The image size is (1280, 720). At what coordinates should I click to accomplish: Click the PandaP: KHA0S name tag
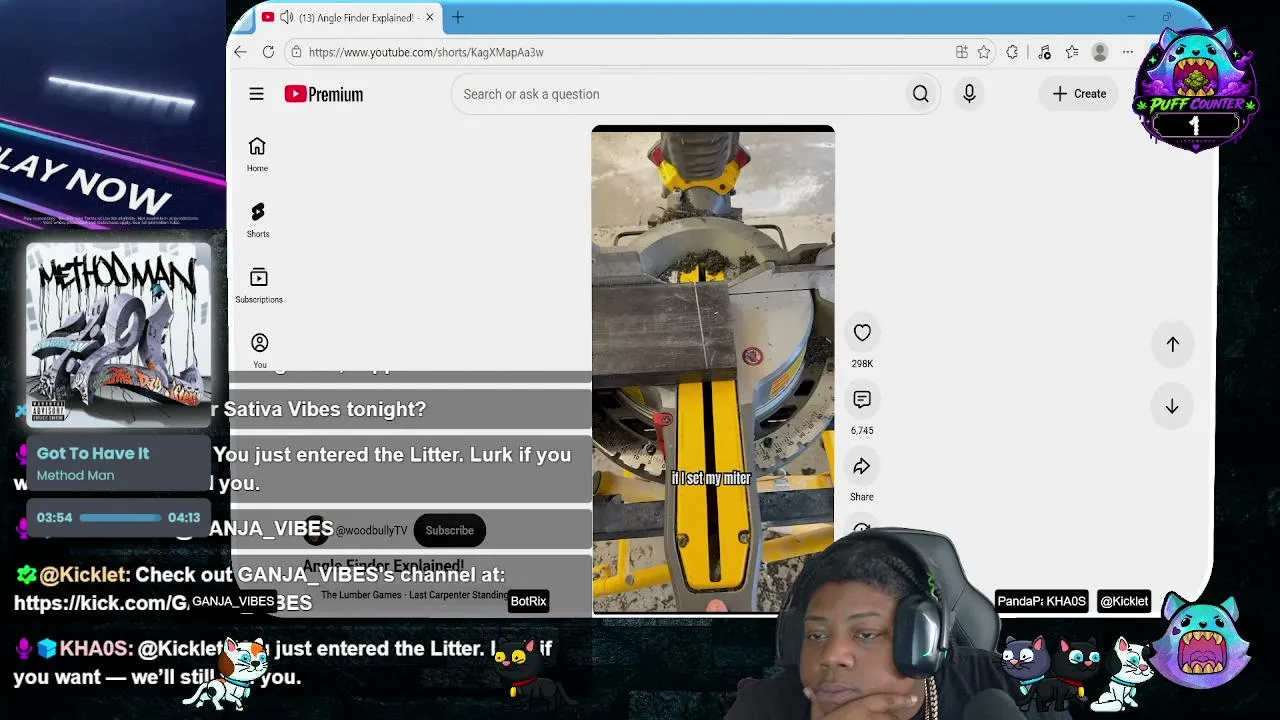tap(1041, 601)
